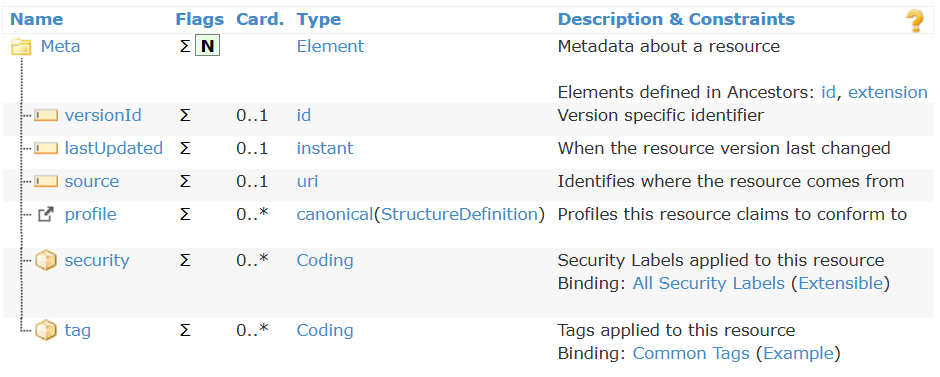Select the lastUpdated element name
This screenshot has width=940, height=377.
click(114, 148)
